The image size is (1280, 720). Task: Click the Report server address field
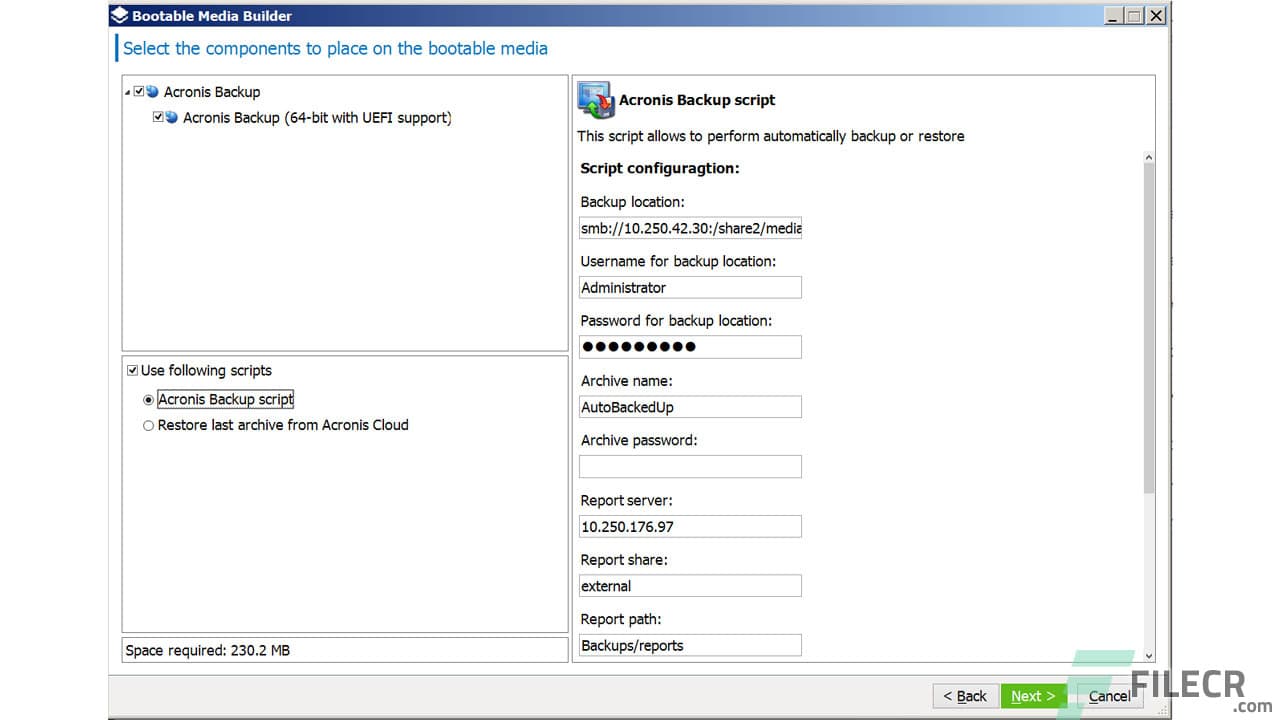pyautogui.click(x=690, y=525)
